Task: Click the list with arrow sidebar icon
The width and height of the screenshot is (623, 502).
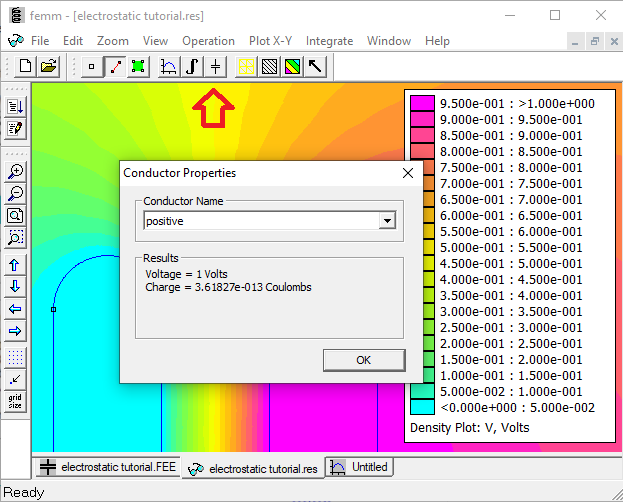Action: tap(15, 107)
